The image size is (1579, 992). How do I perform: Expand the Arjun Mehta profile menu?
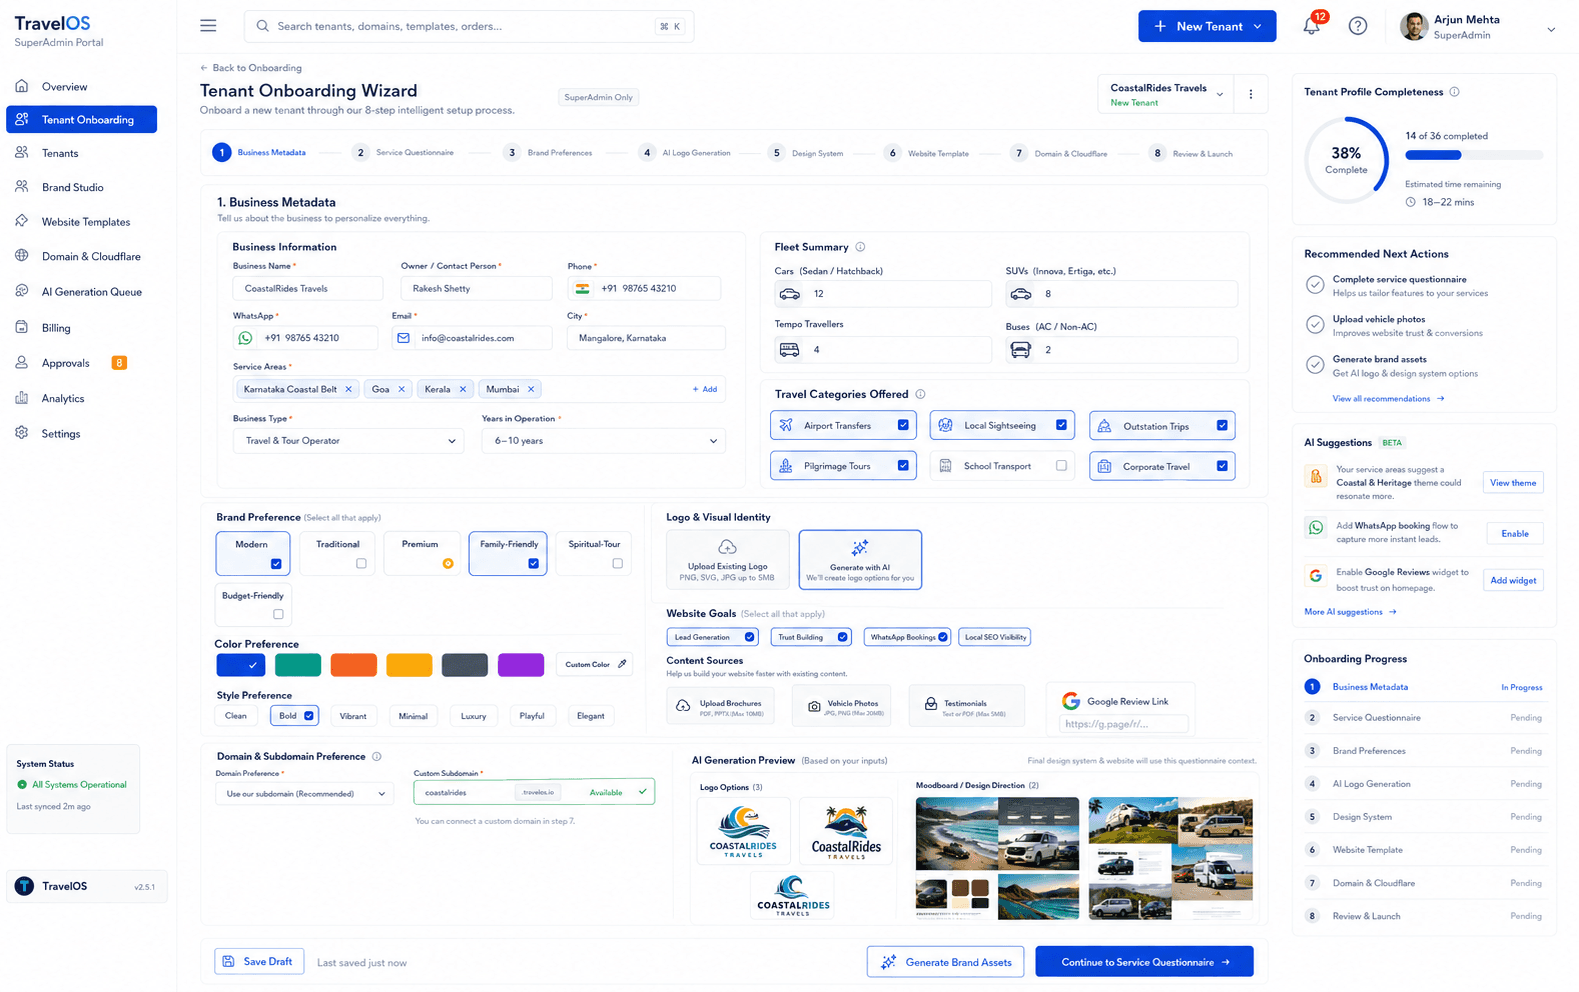point(1551,29)
